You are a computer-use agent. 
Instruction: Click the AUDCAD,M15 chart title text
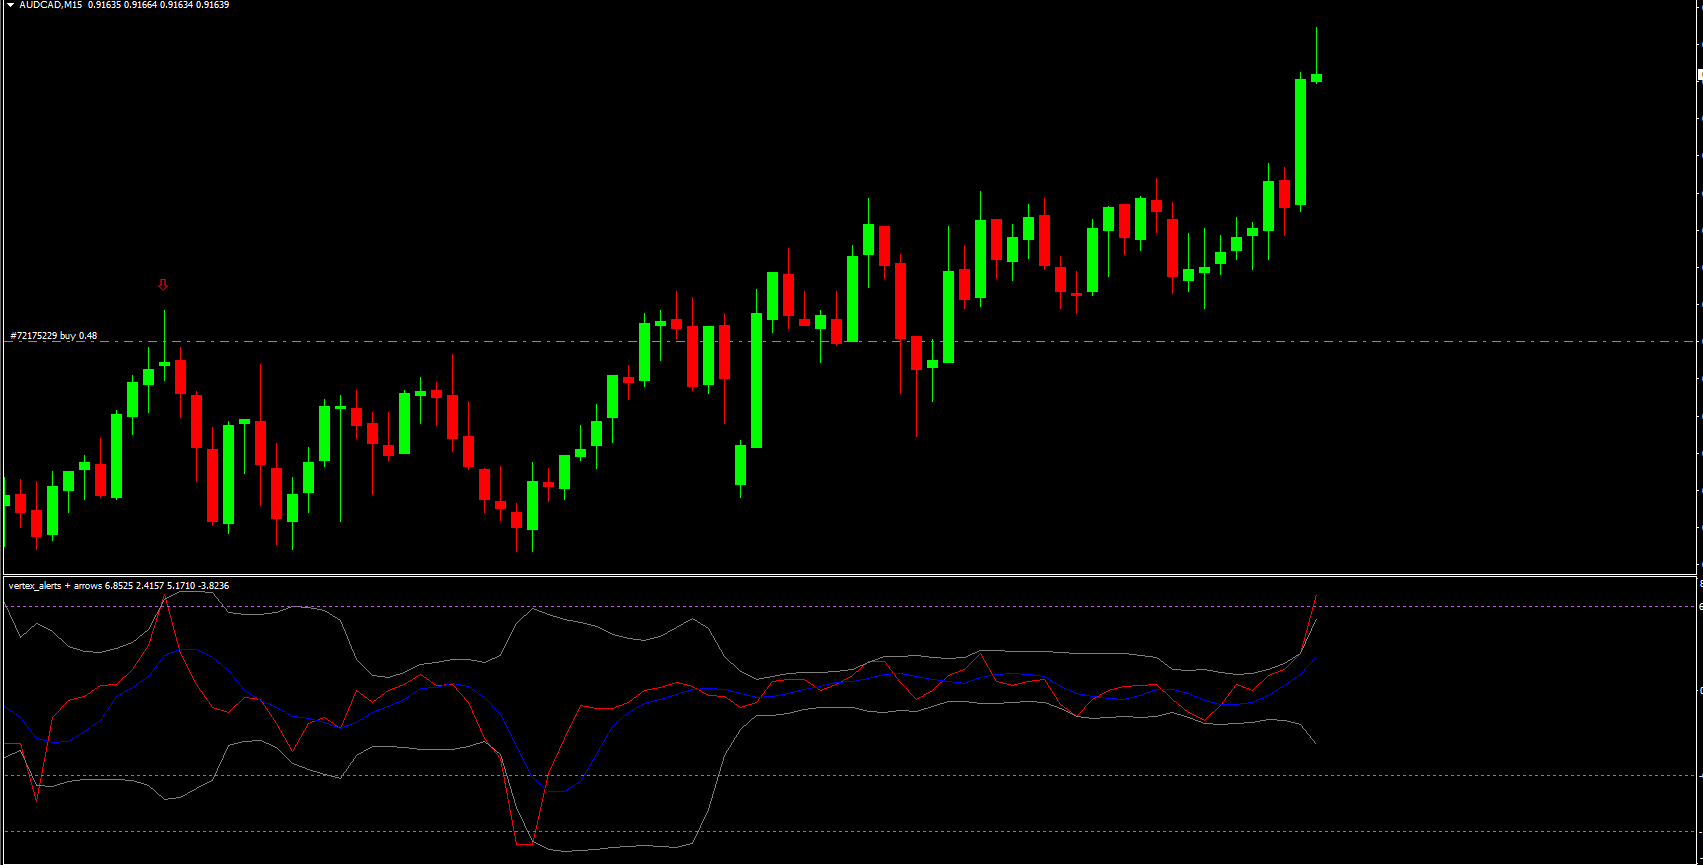[51, 5]
